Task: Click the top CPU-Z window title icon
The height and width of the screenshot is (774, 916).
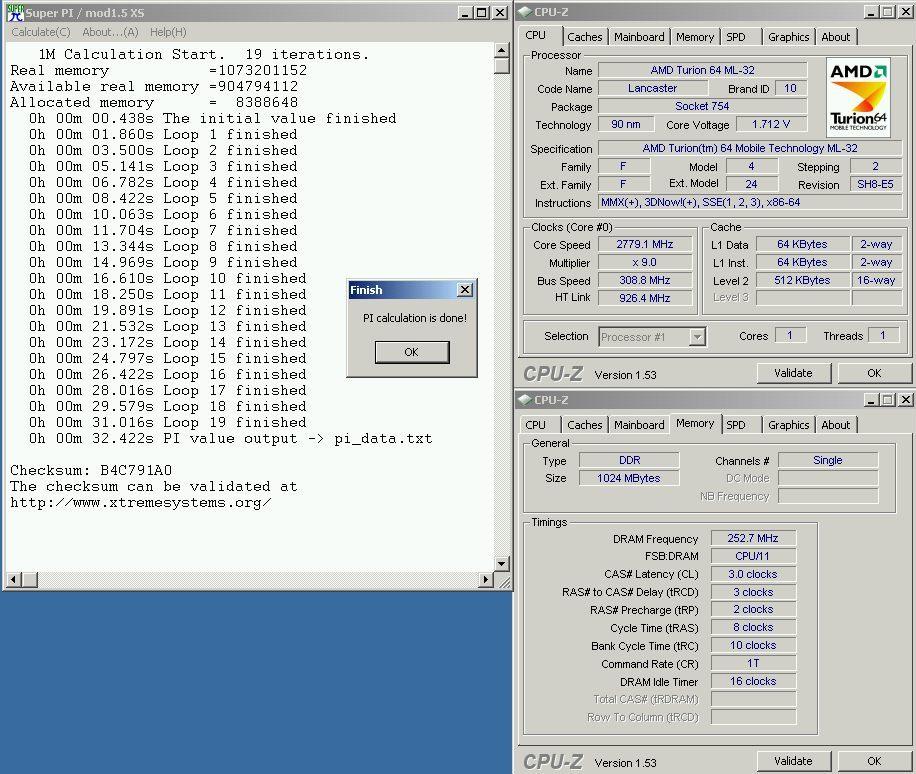Action: pos(525,12)
